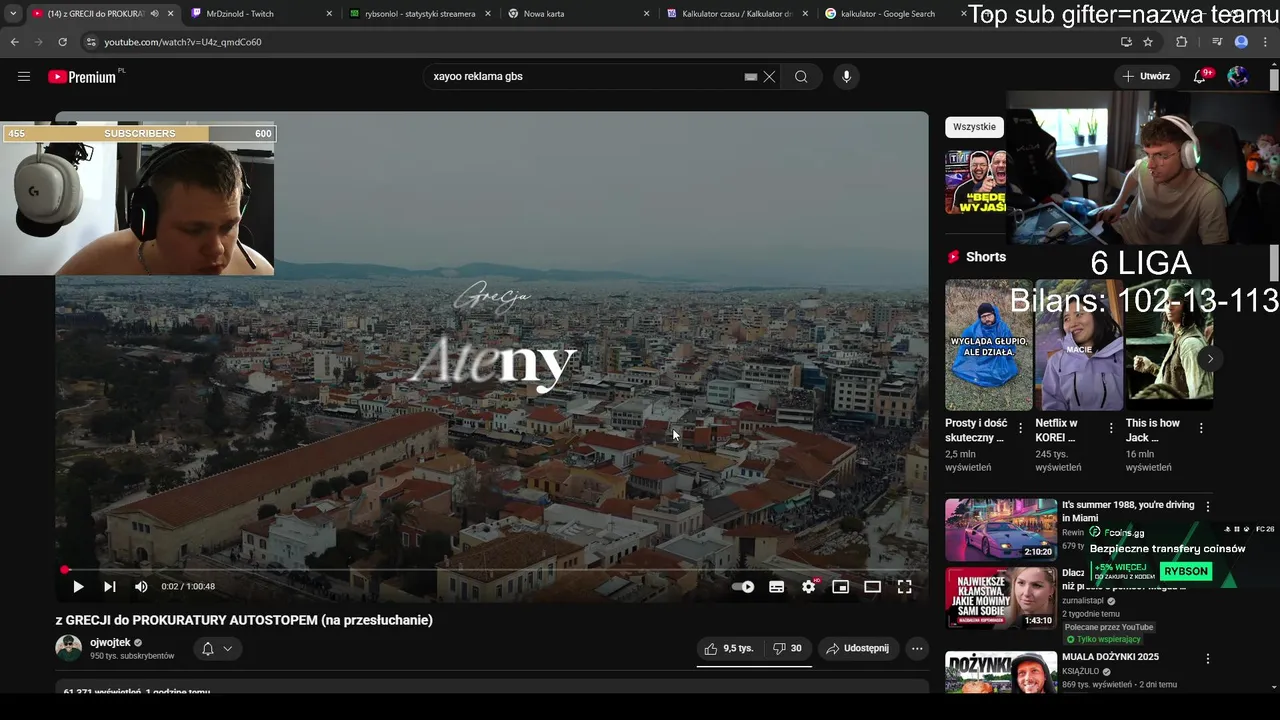This screenshot has height=720, width=1280.
Task: Mute the video volume
Action: [x=141, y=587]
